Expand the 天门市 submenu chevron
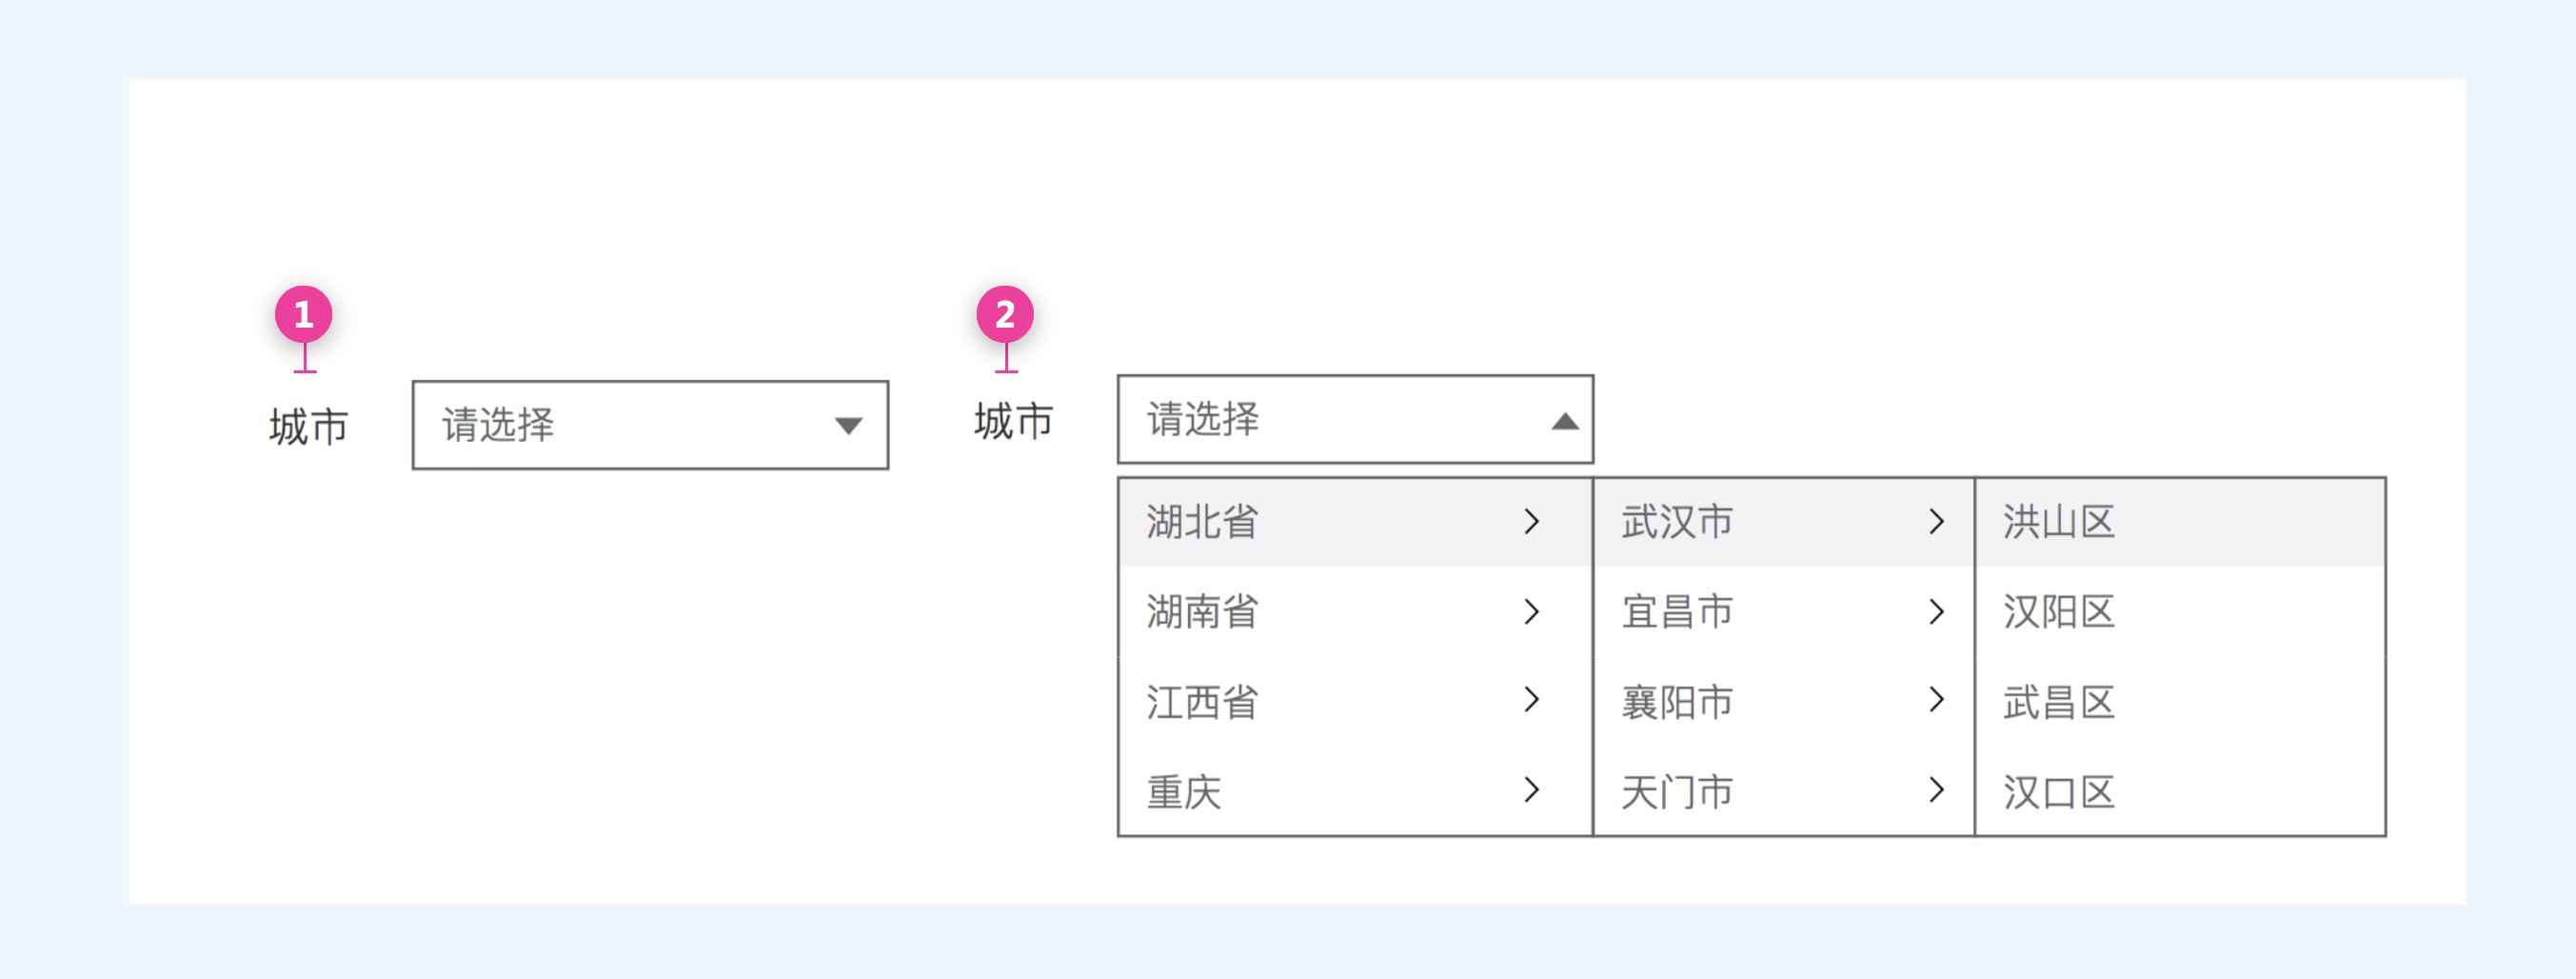This screenshot has height=979, width=2576. tap(1936, 790)
